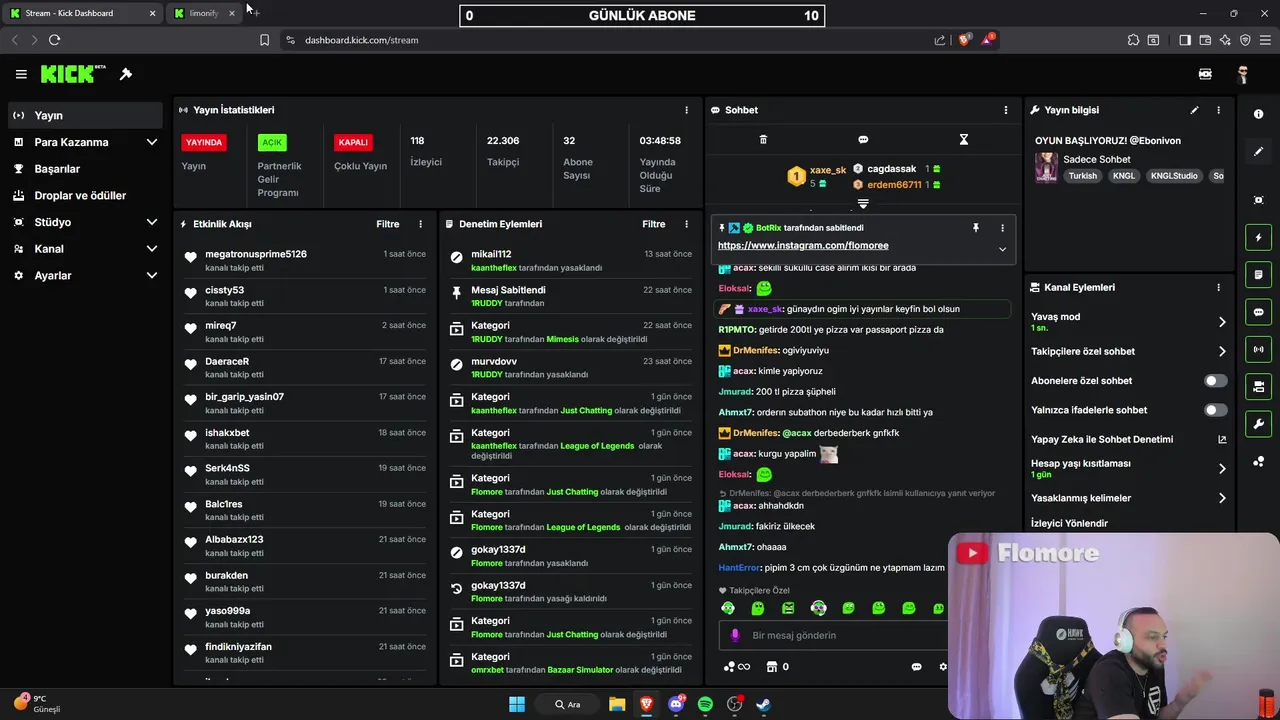
Task: Click the KNGLStudio tag
Action: (1174, 176)
